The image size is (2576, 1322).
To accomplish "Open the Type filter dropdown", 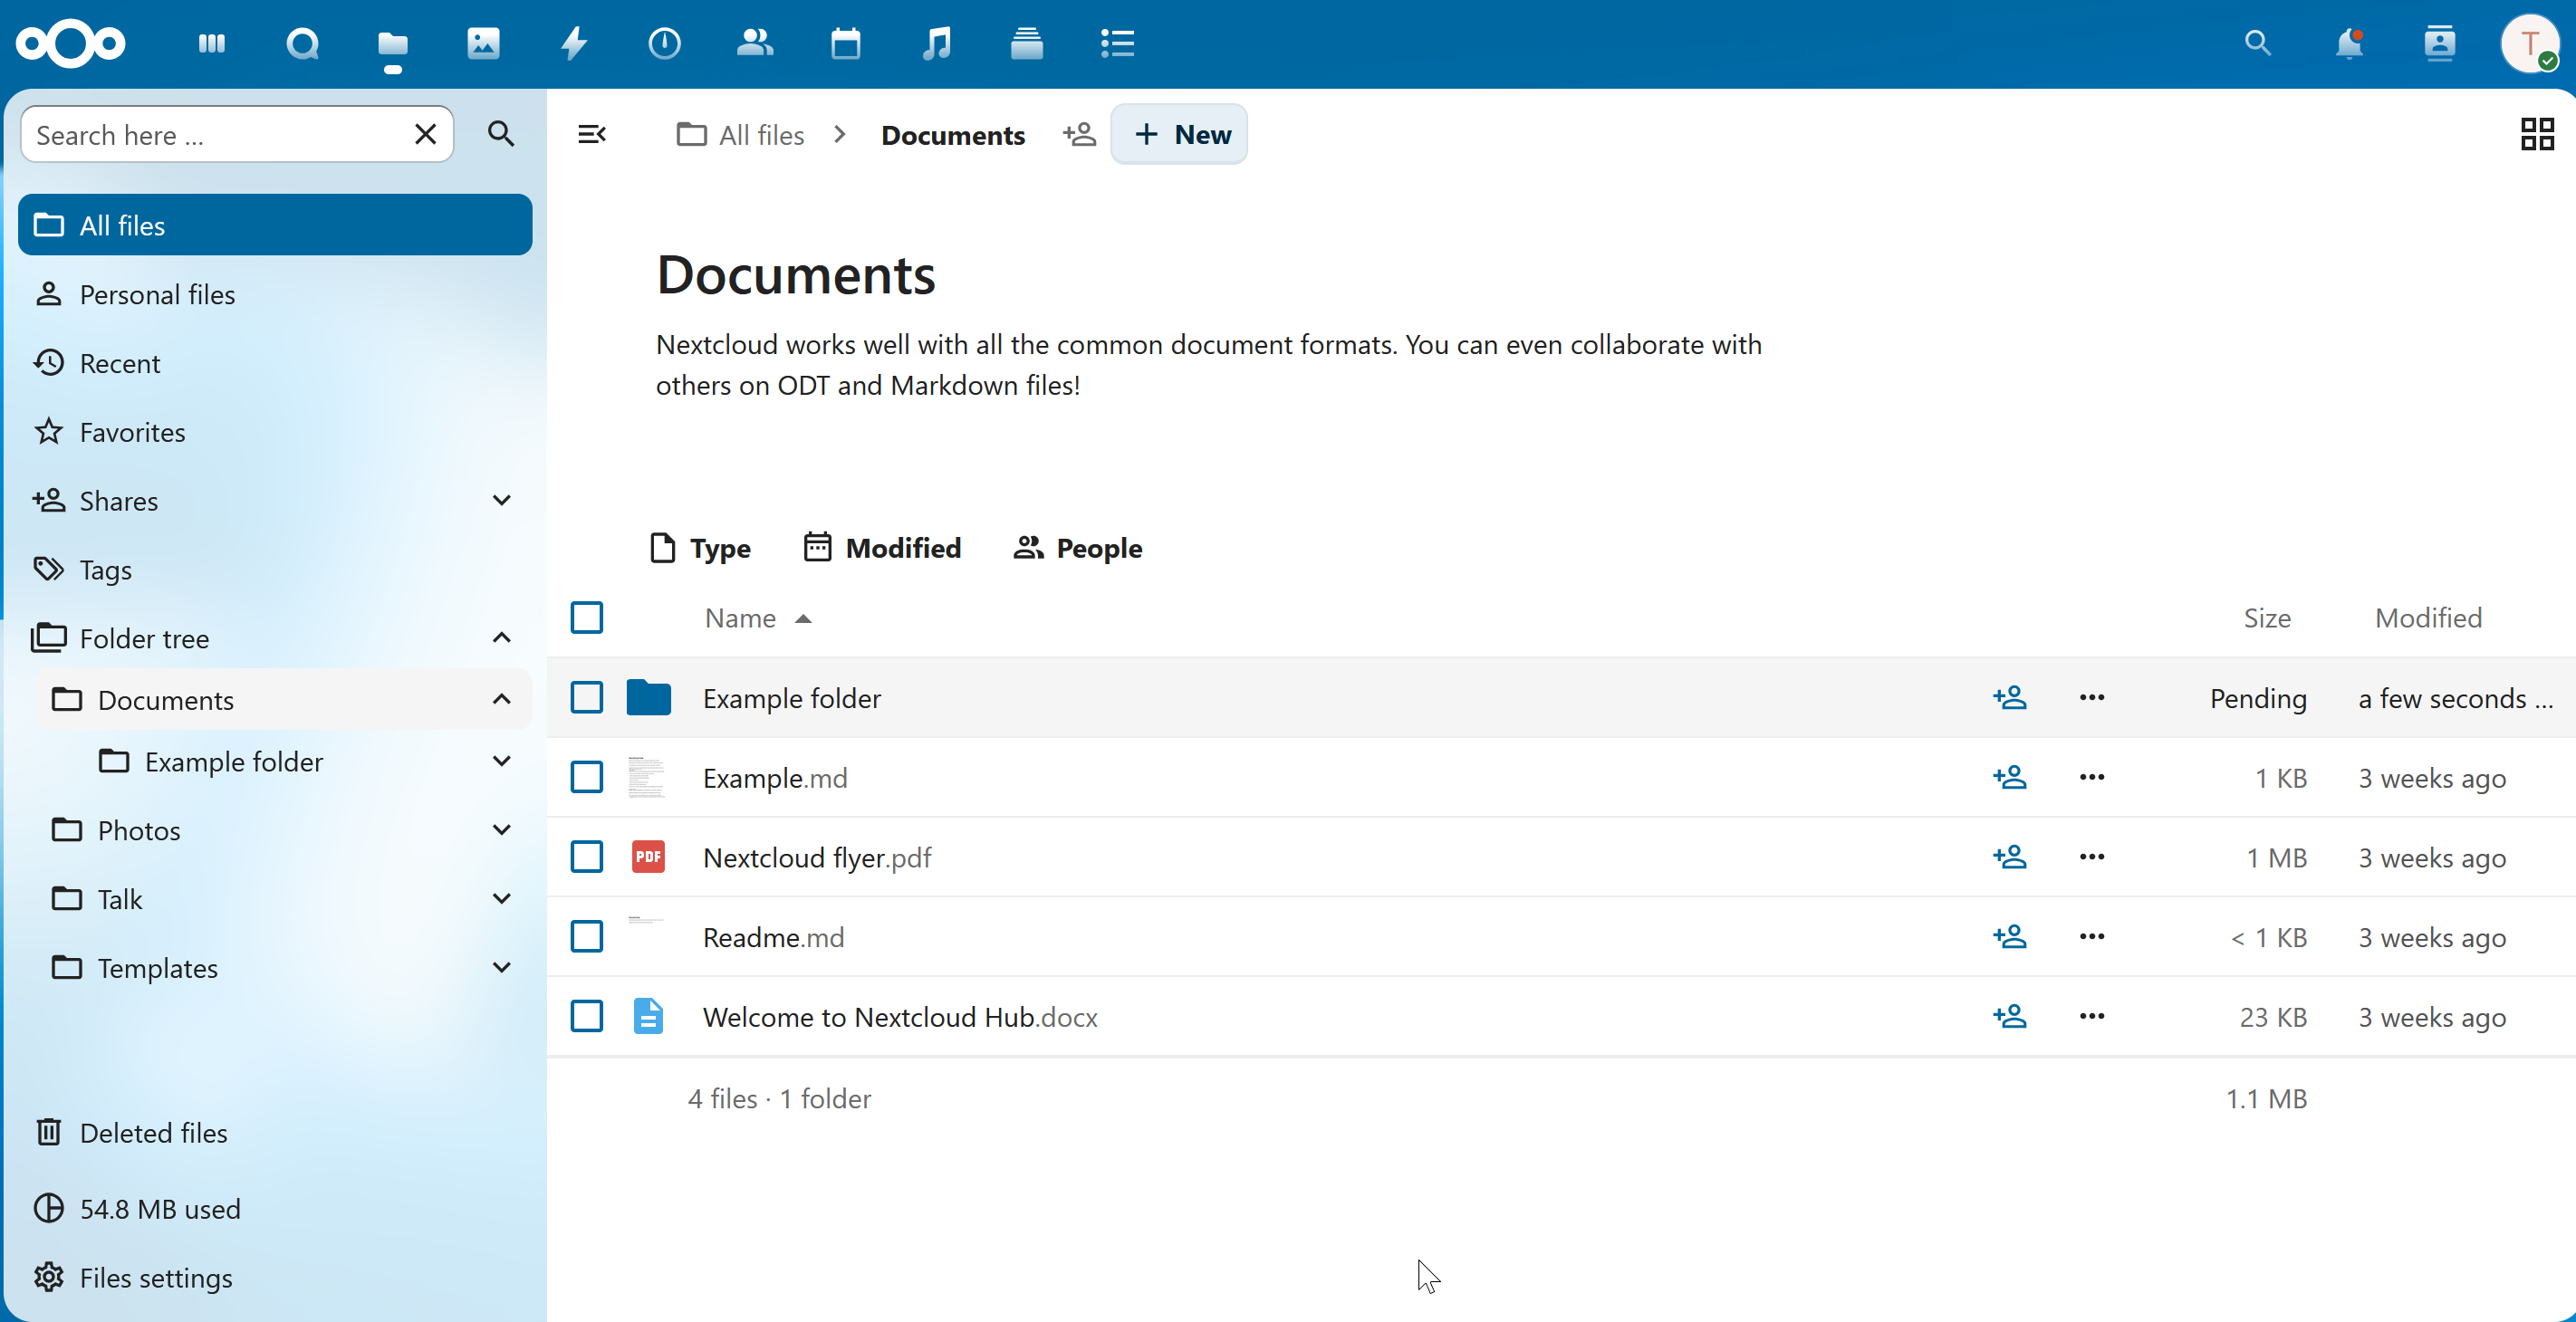I will click(x=700, y=548).
